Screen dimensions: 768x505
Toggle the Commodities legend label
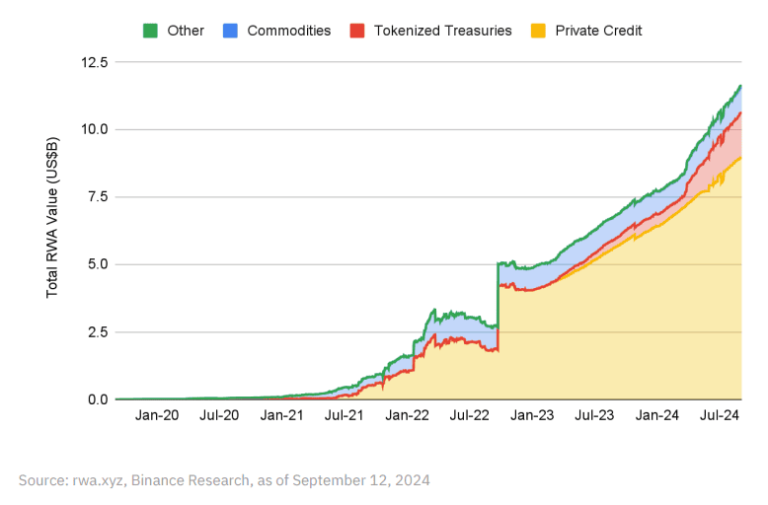[x=289, y=30]
